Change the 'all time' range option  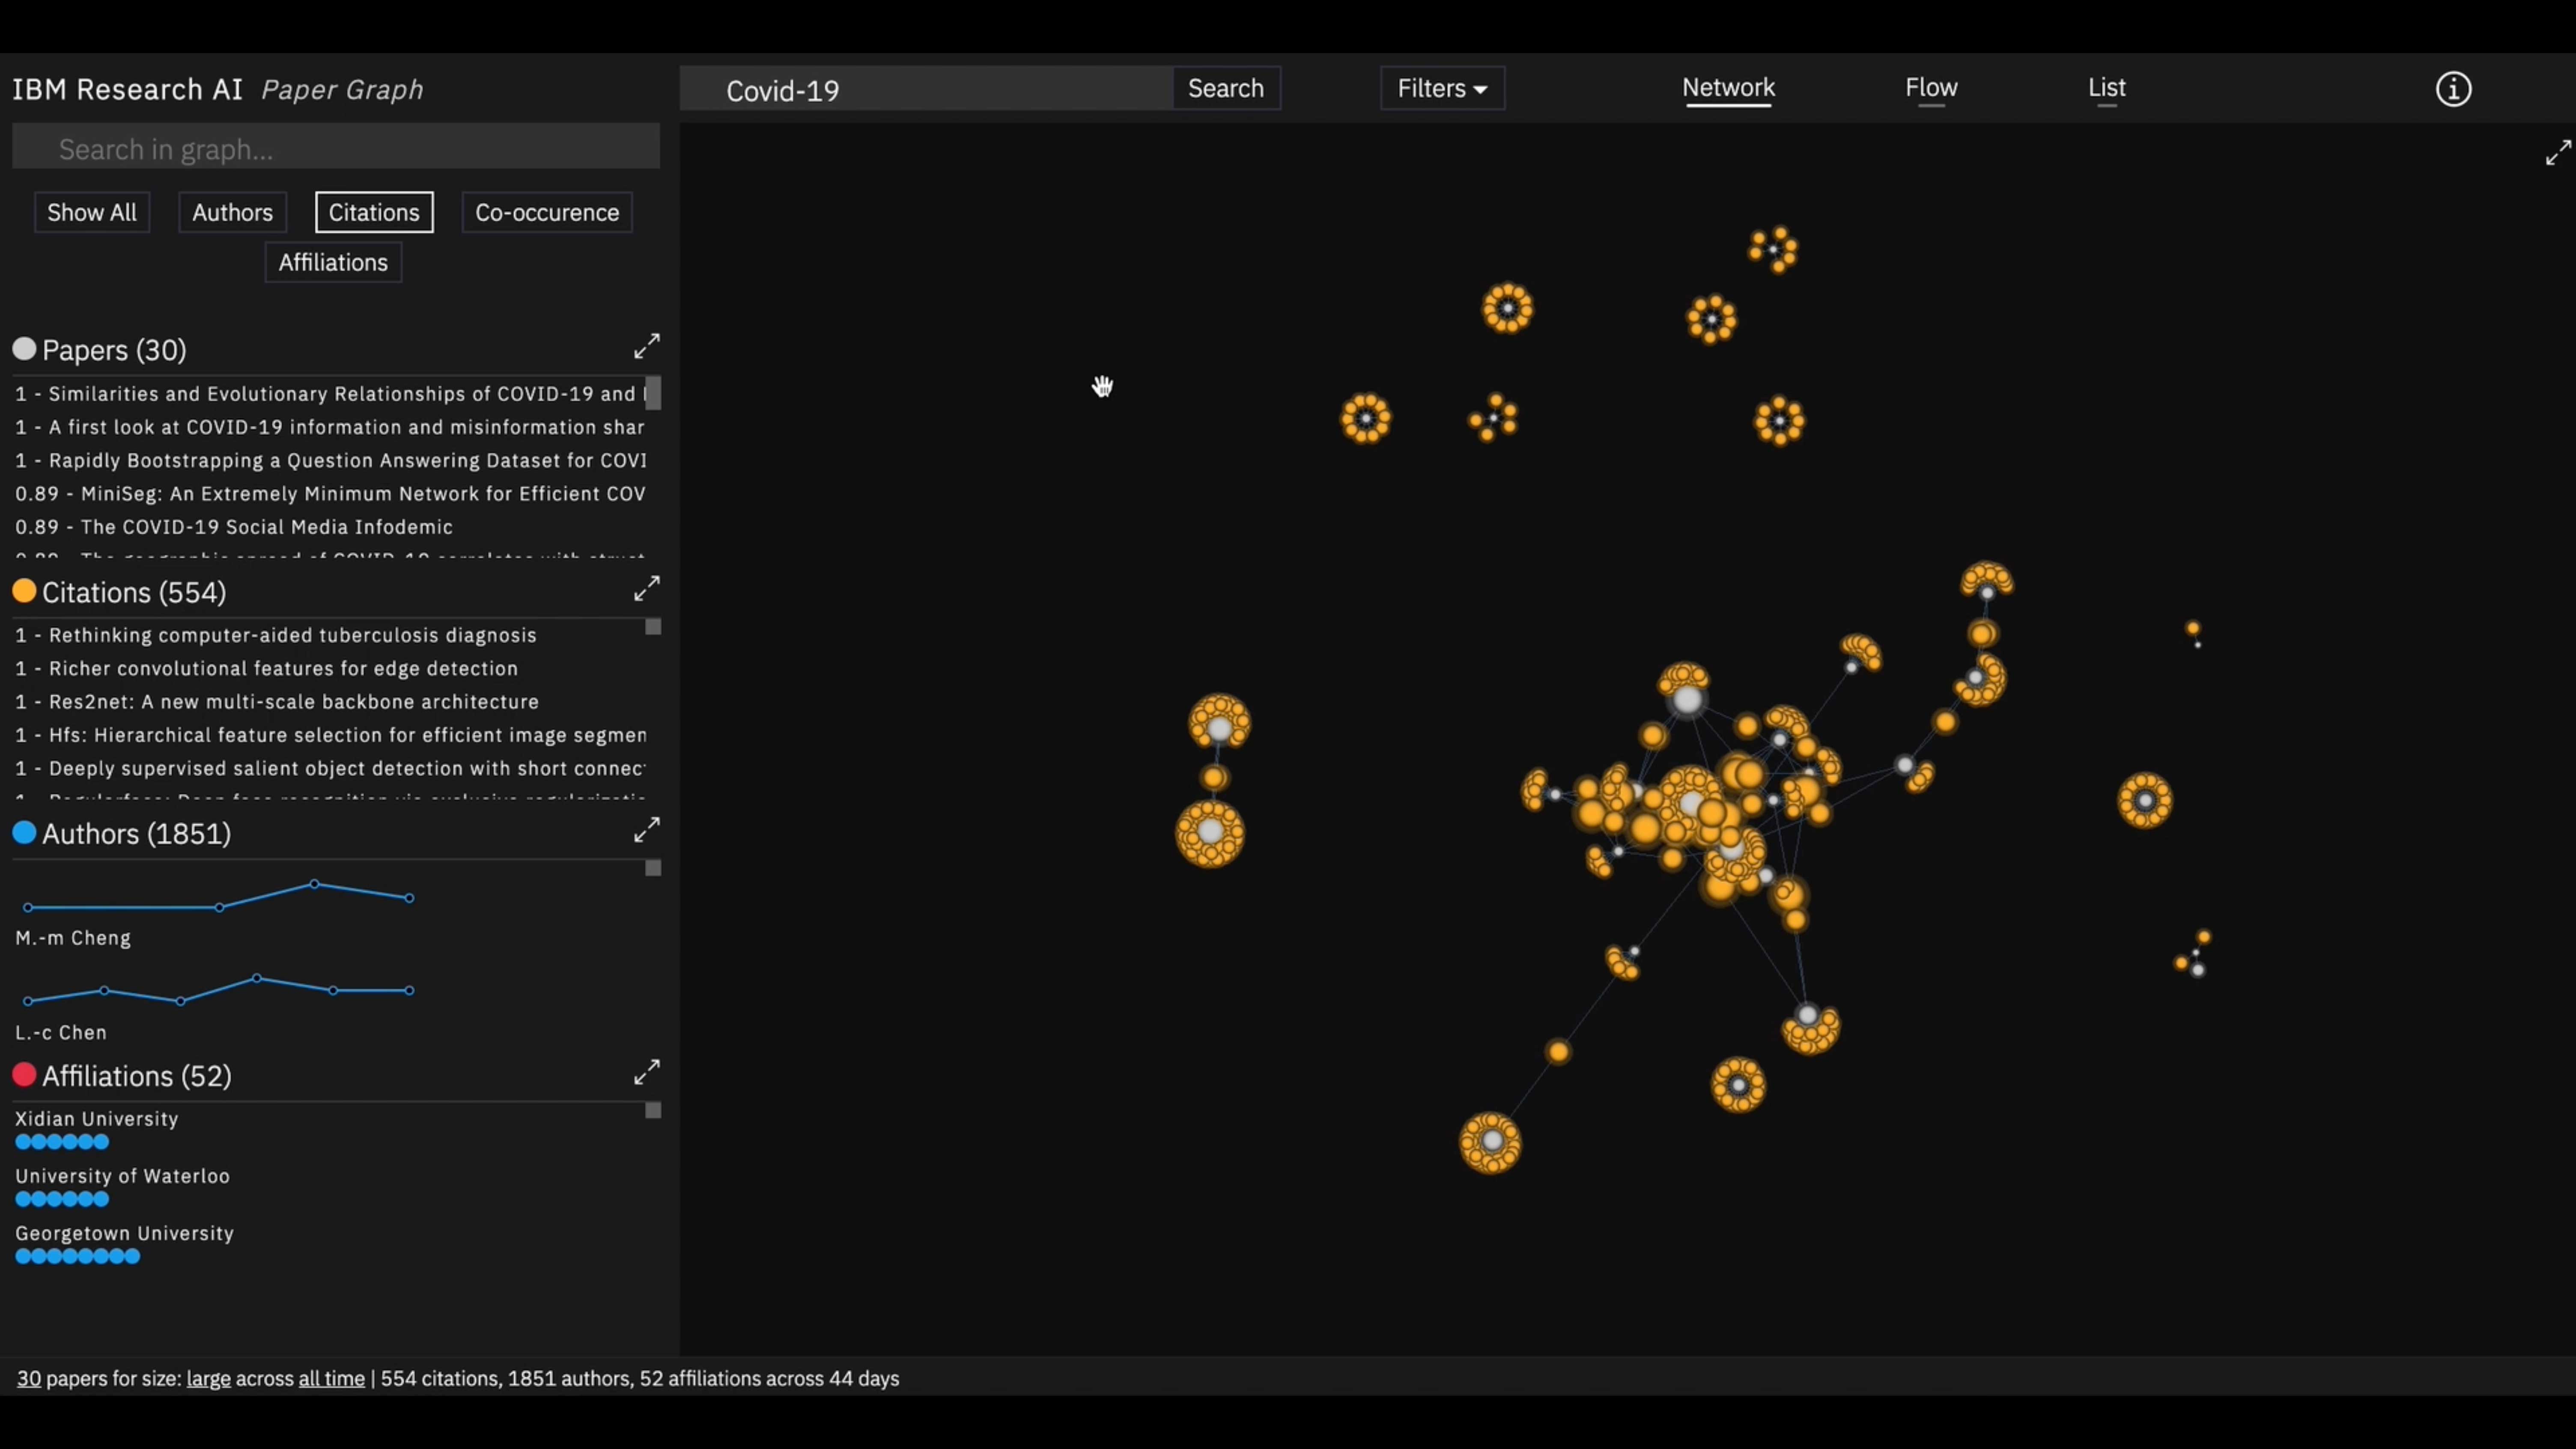pyautogui.click(x=331, y=1378)
